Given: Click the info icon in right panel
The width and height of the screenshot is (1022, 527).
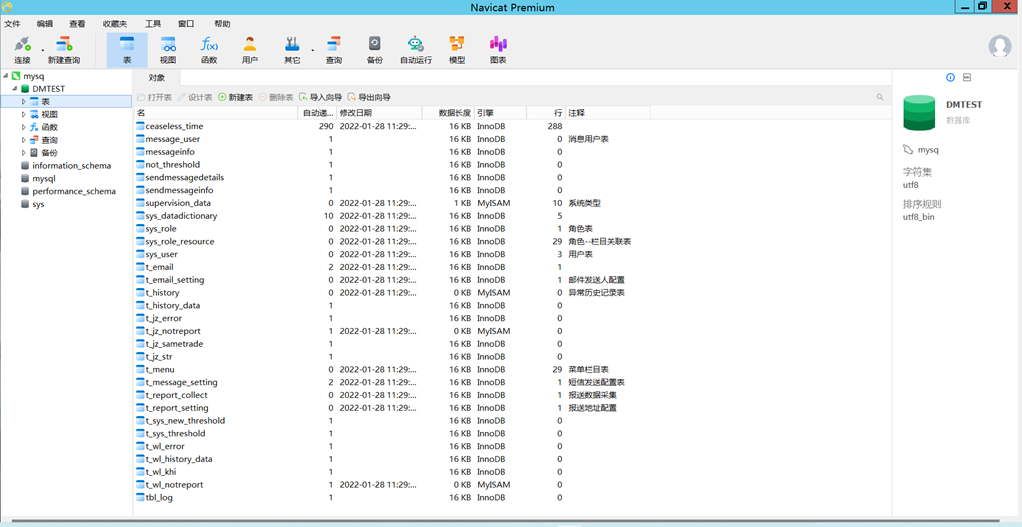Looking at the screenshot, I should [x=950, y=78].
